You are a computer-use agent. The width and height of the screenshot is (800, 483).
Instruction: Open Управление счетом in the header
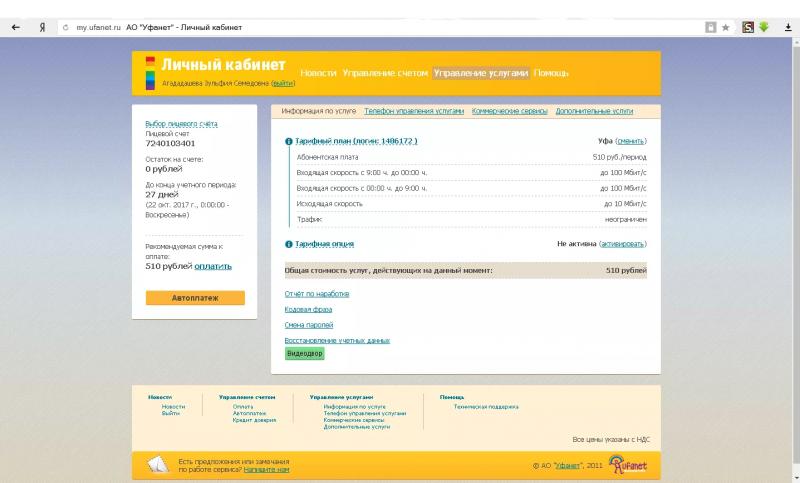[x=385, y=73]
